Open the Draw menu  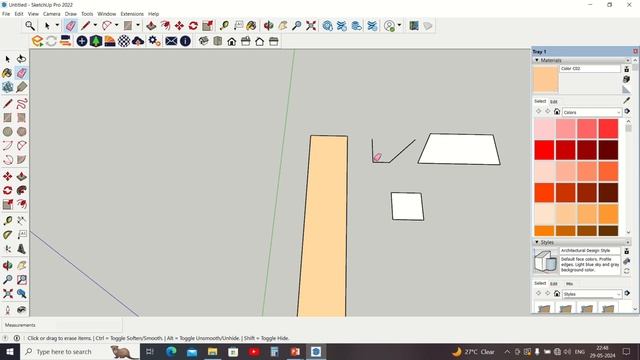click(71, 14)
